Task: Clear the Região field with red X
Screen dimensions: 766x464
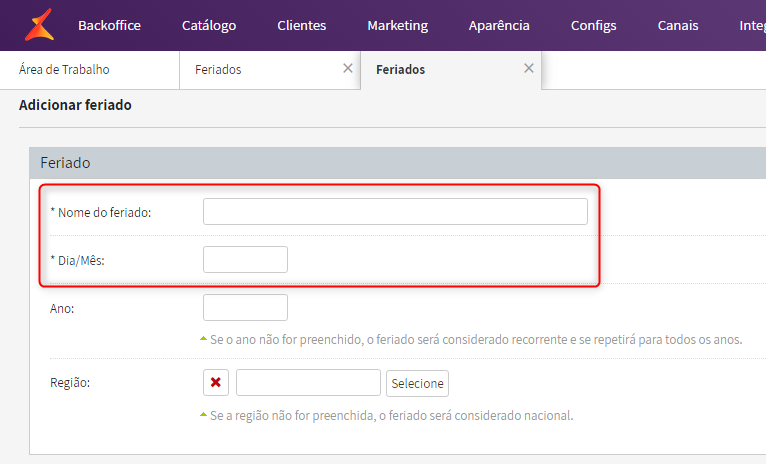Action: click(216, 382)
